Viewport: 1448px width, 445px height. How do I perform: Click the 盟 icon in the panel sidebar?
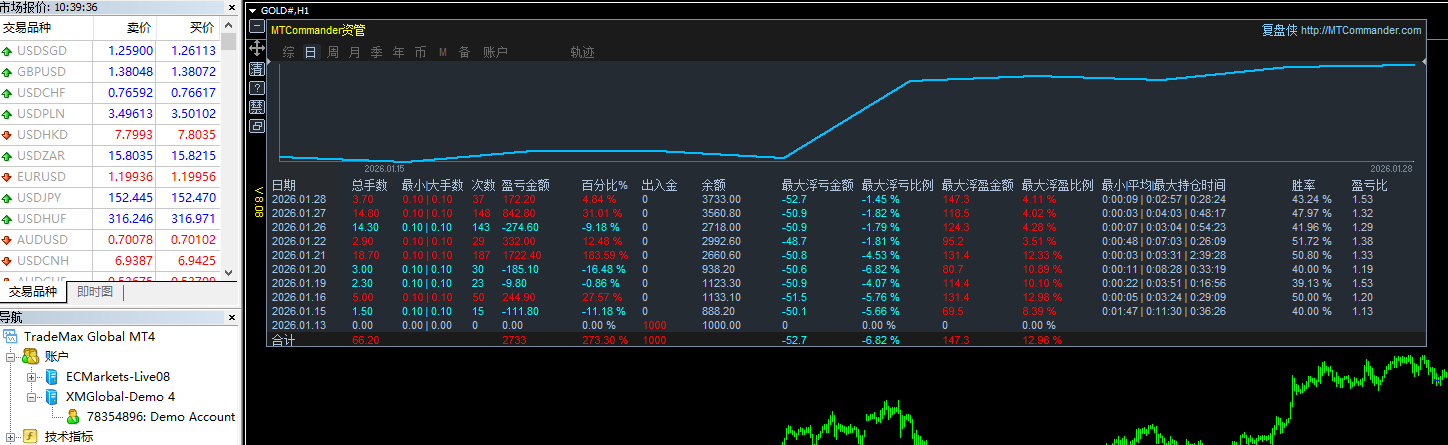click(x=257, y=106)
